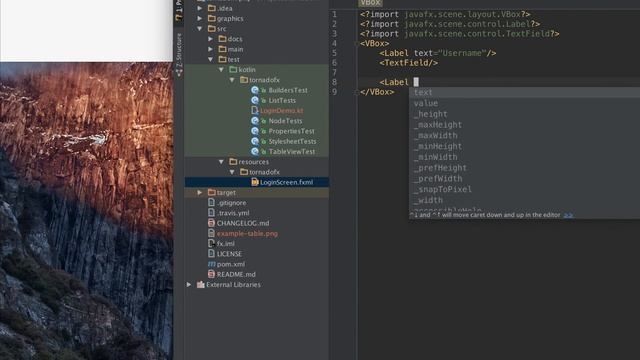Click the ListTests class icon

[x=255, y=100]
